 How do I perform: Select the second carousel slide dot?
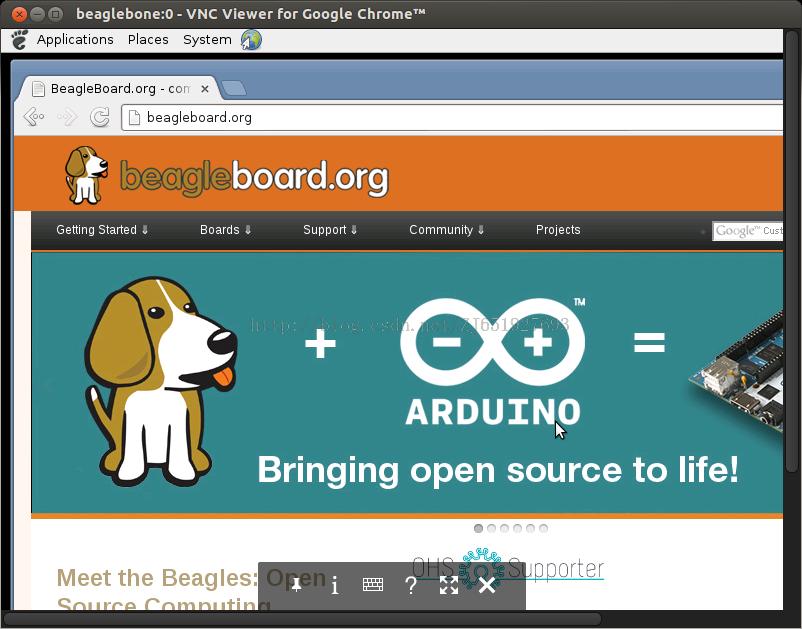[492, 528]
